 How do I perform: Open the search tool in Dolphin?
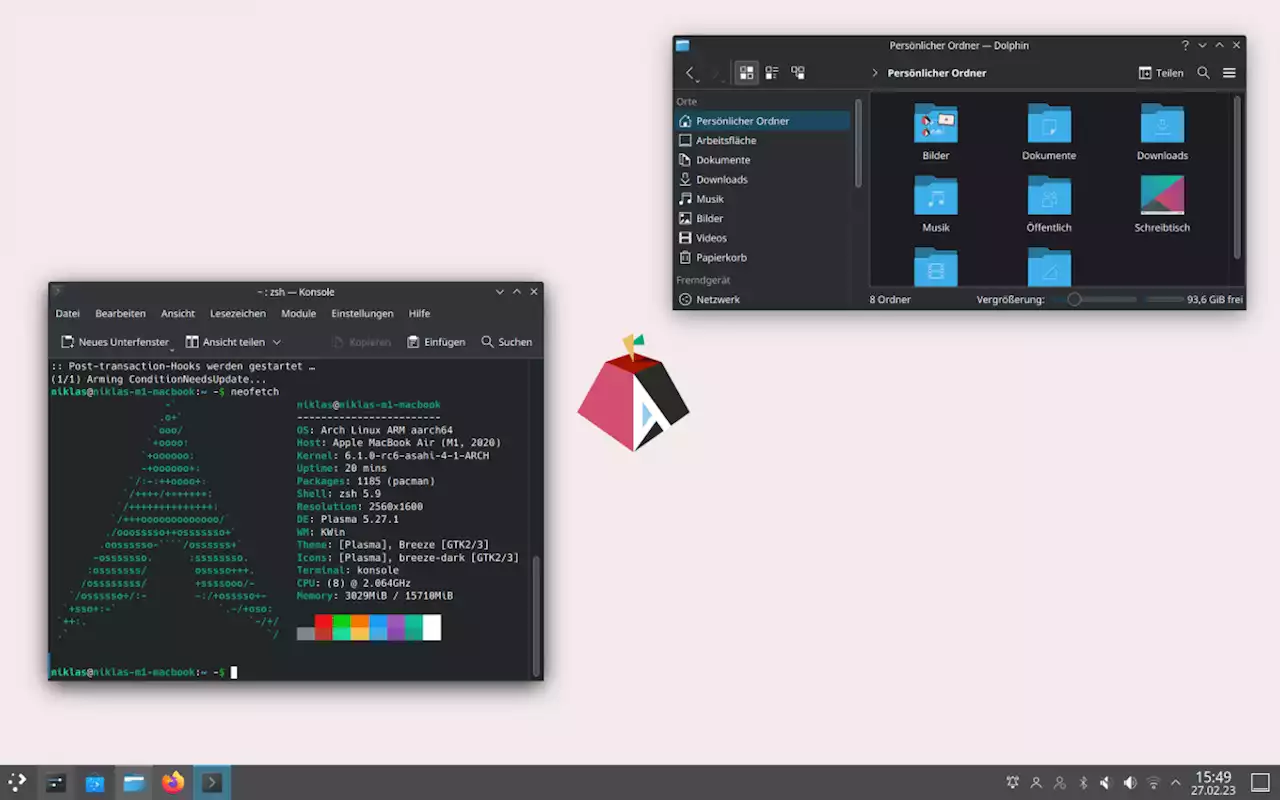click(1203, 73)
